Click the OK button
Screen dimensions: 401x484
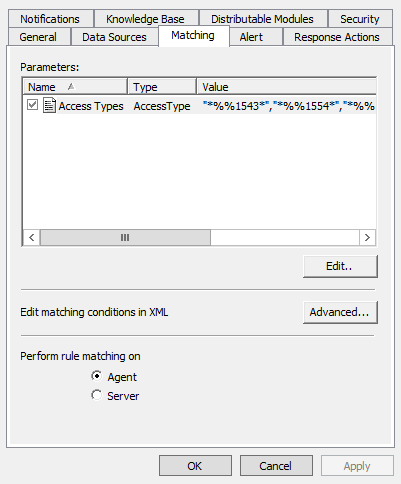(195, 466)
